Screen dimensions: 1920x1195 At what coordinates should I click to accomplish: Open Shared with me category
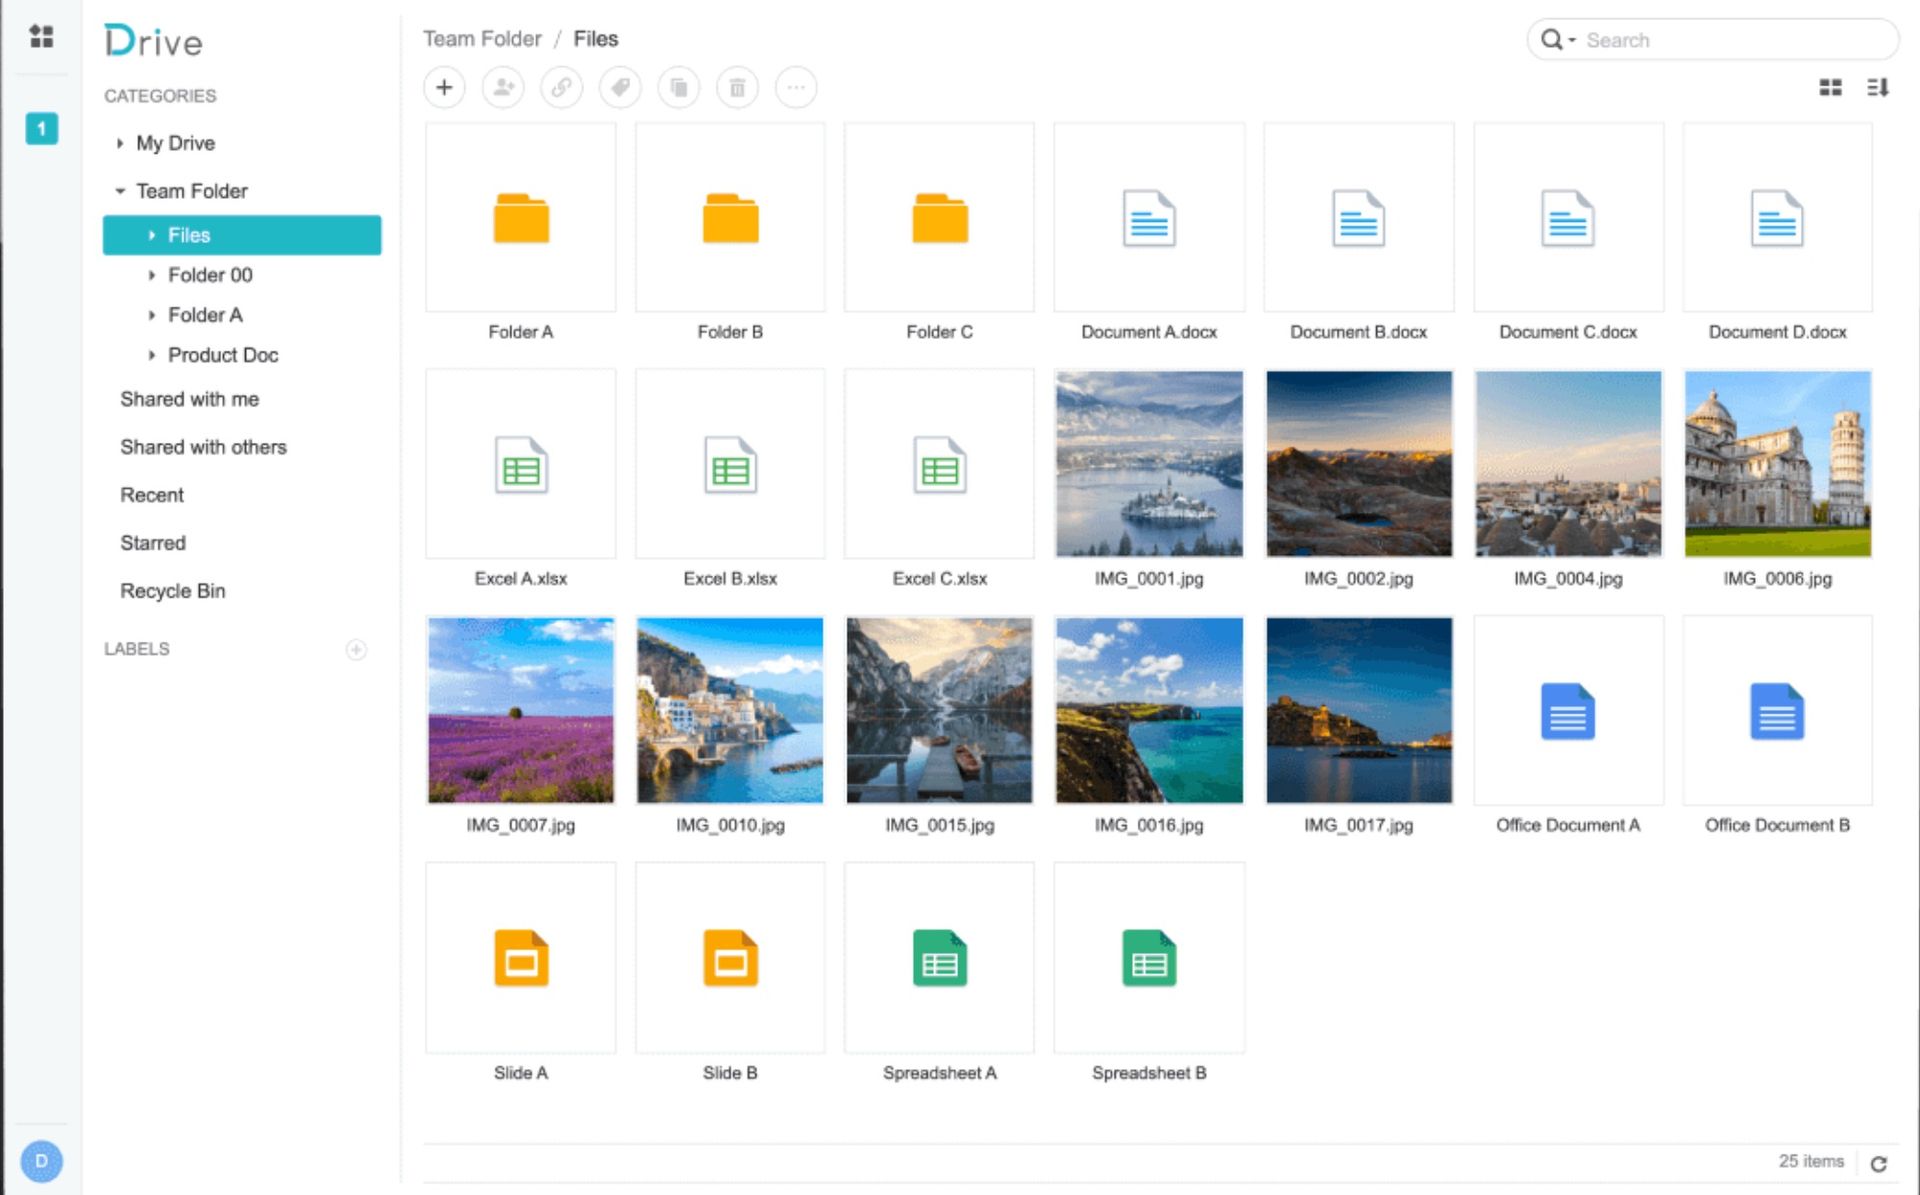189,399
